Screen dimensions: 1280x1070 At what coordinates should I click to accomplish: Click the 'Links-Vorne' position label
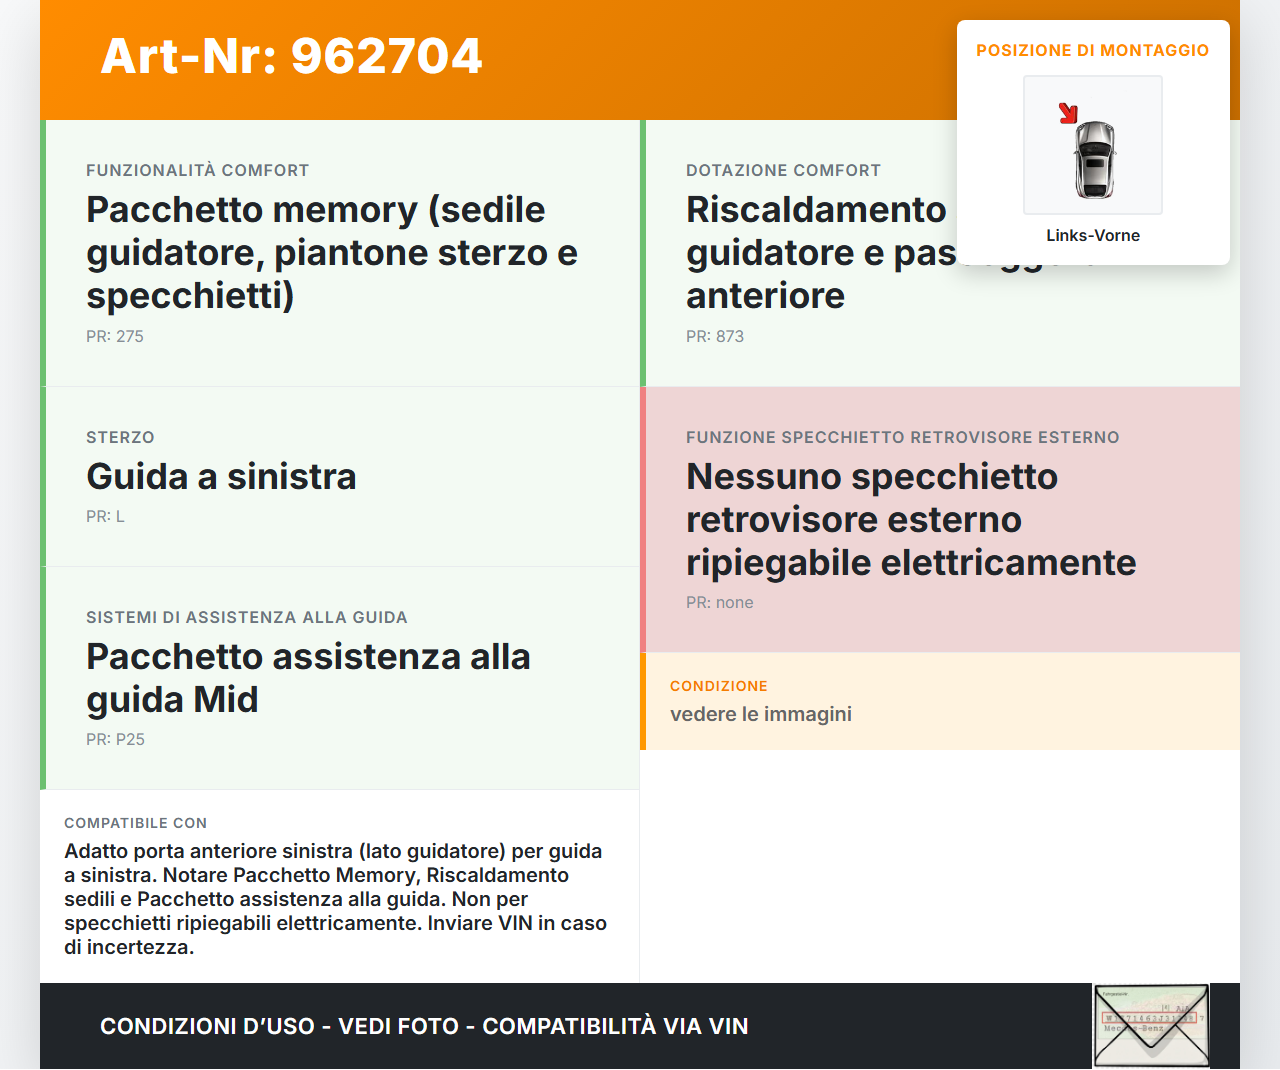tap(1093, 235)
